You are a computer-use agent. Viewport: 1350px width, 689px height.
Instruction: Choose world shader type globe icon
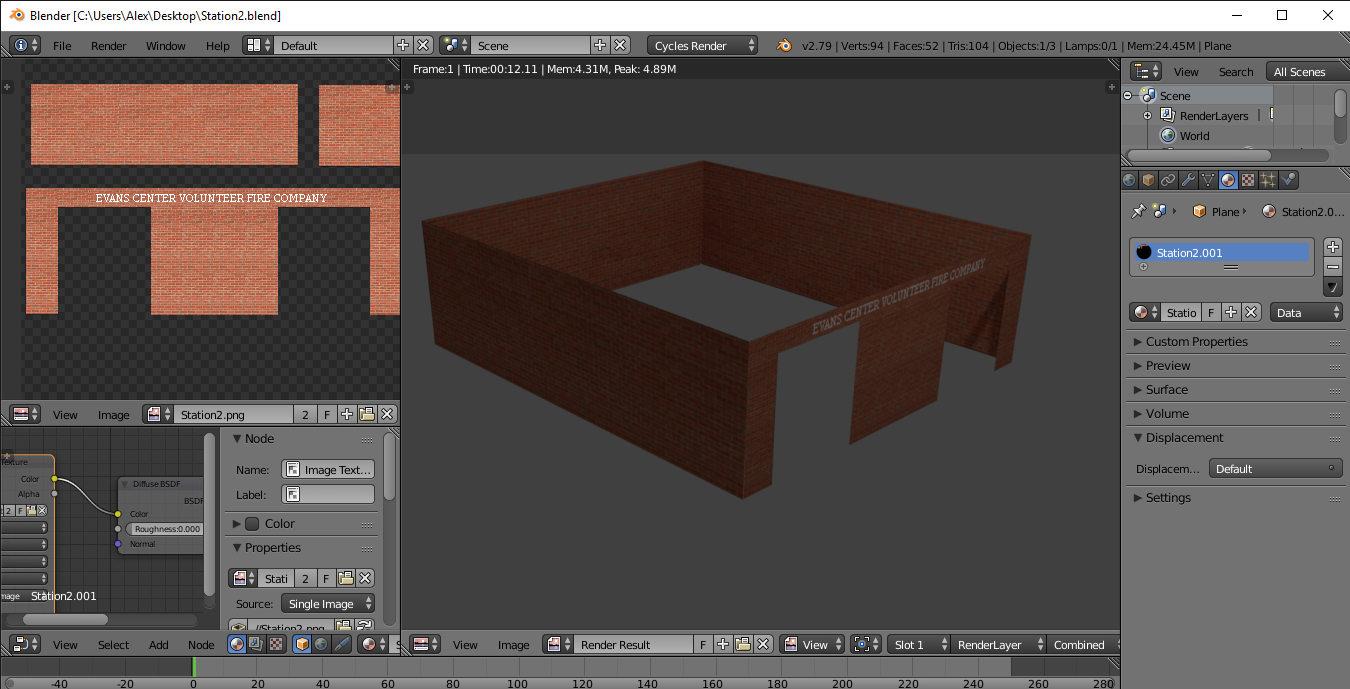(321, 645)
